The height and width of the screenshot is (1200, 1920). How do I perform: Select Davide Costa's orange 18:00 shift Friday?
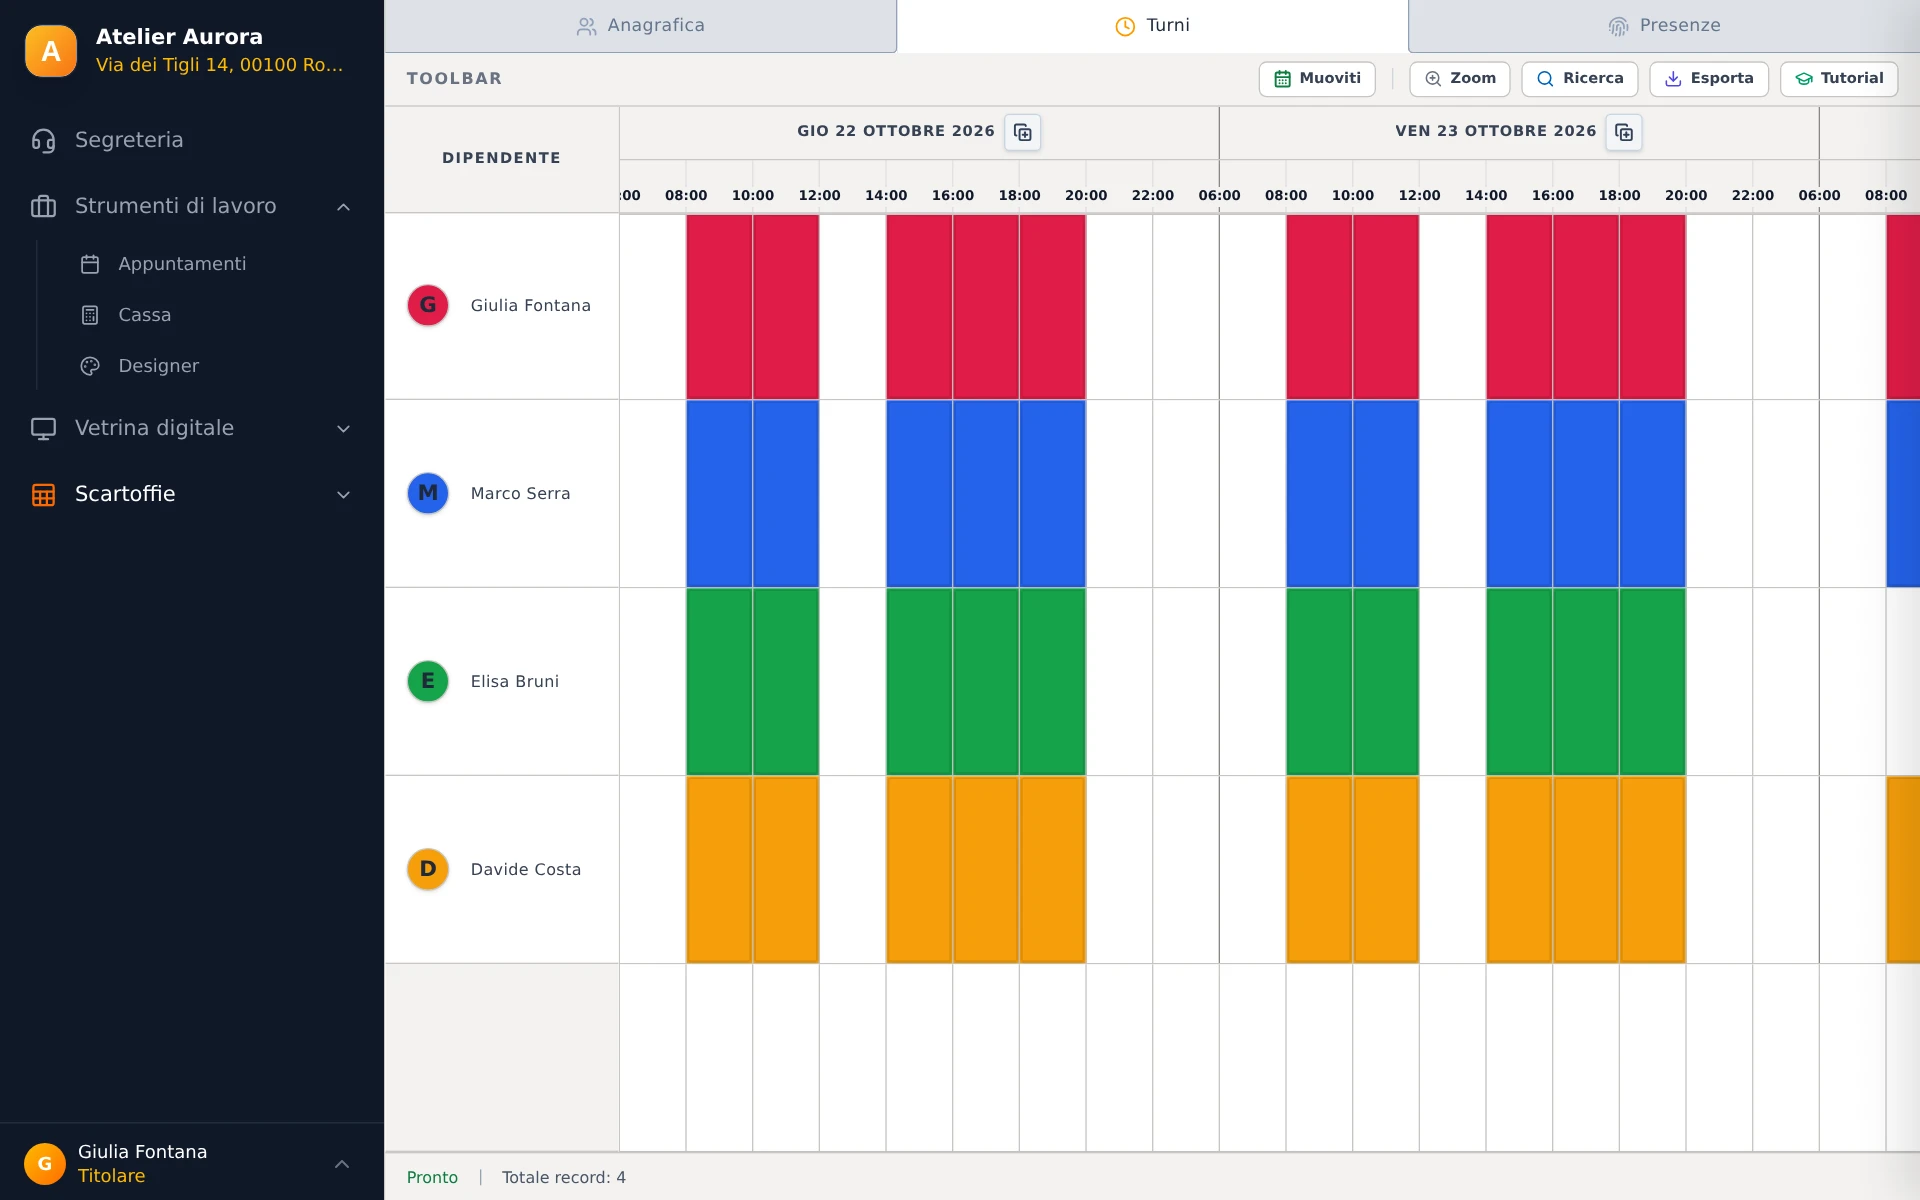[1652, 870]
